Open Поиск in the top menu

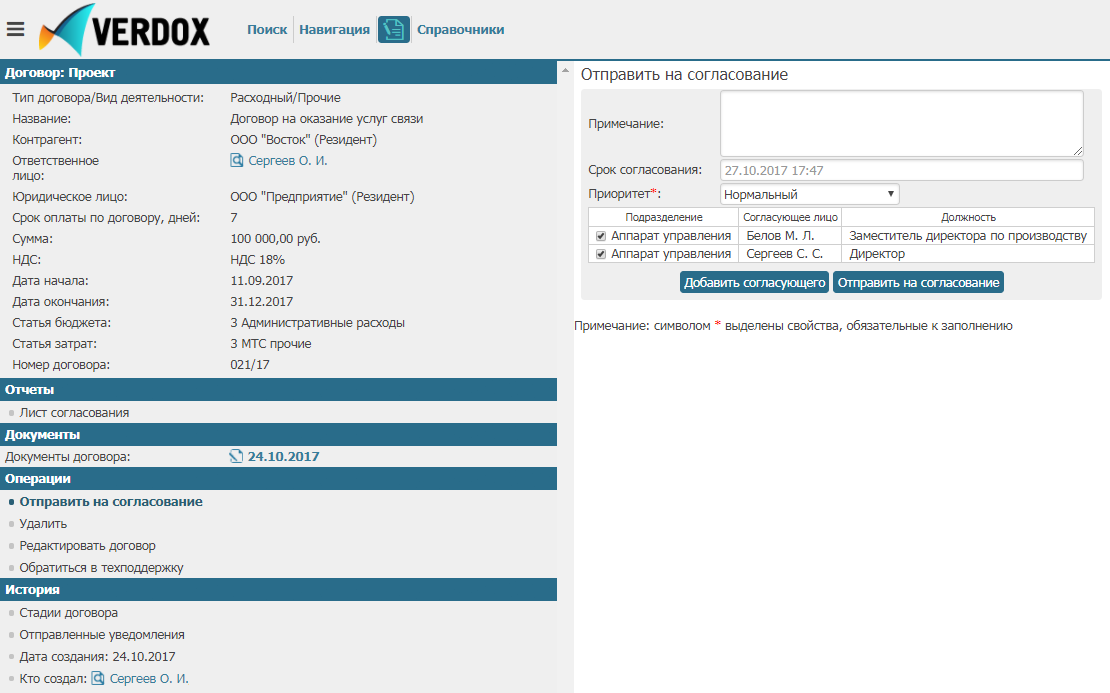pos(267,30)
